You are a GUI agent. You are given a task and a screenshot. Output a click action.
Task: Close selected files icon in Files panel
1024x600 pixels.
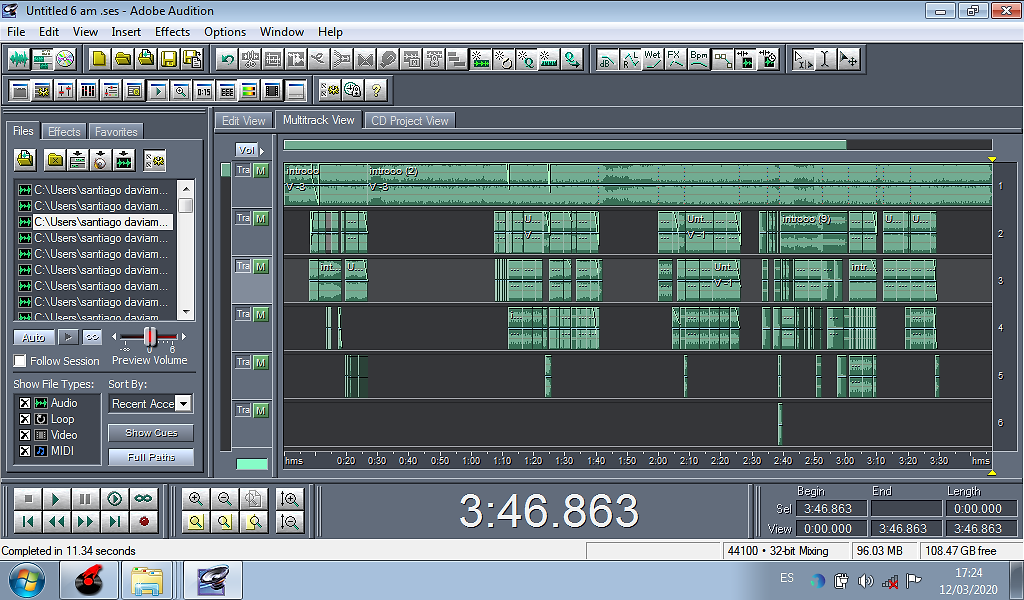click(56, 159)
